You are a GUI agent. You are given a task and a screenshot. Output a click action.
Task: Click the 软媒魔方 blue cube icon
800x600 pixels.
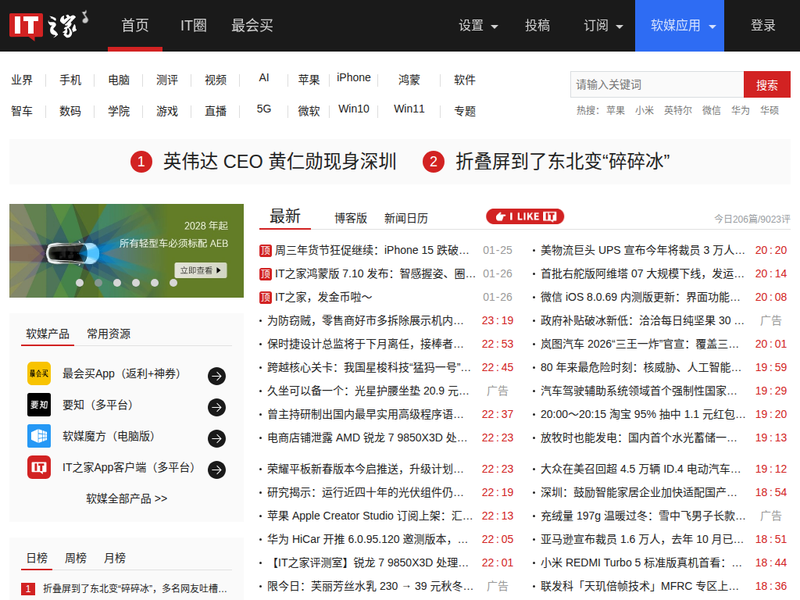click(x=39, y=437)
